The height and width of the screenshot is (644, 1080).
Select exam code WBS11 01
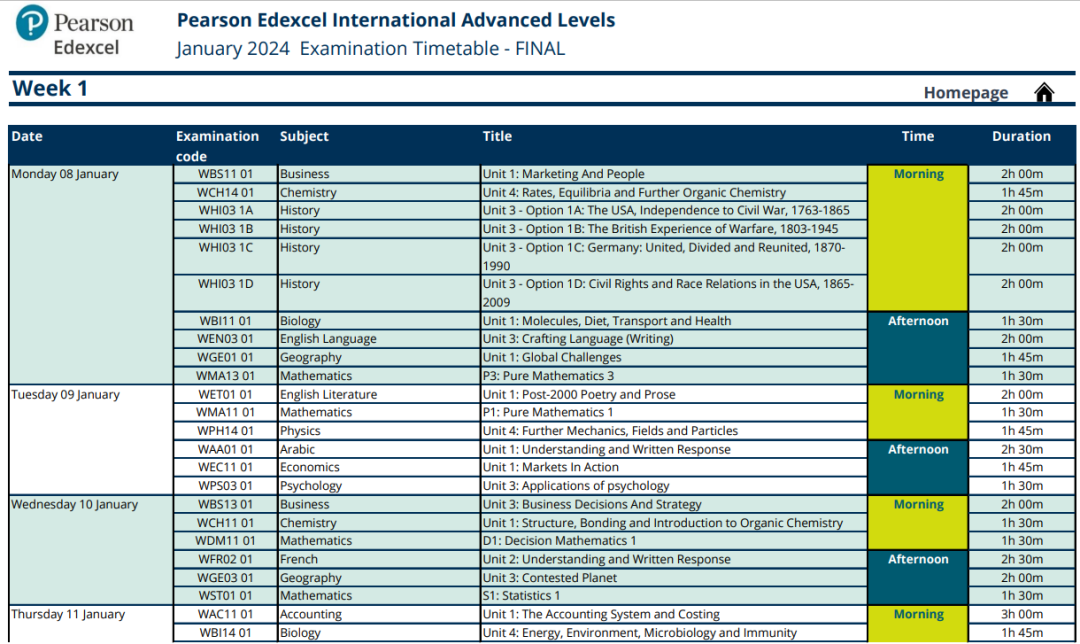[225, 174]
